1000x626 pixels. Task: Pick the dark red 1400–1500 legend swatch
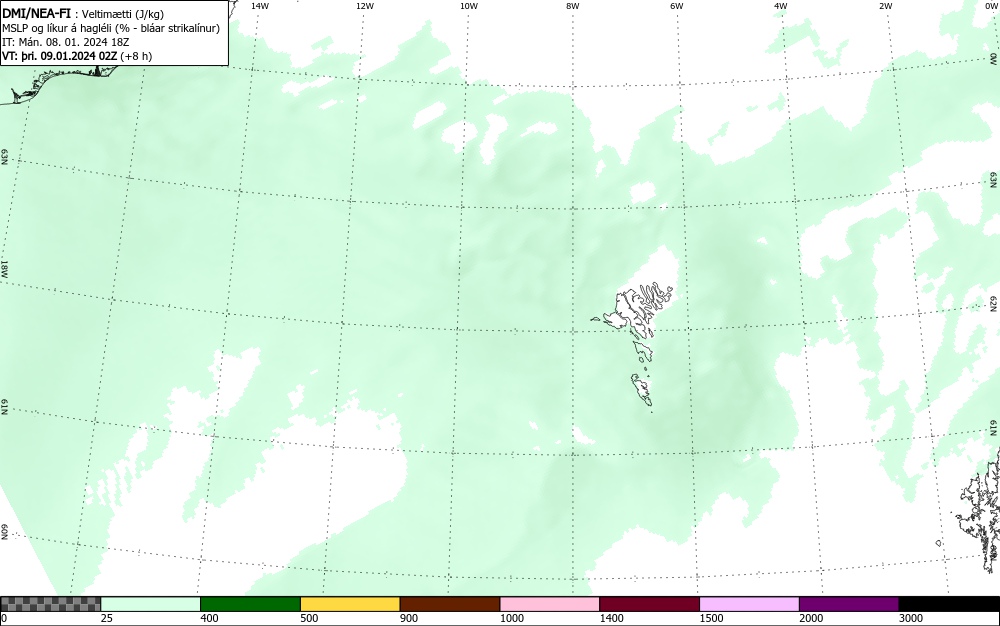tap(649, 604)
